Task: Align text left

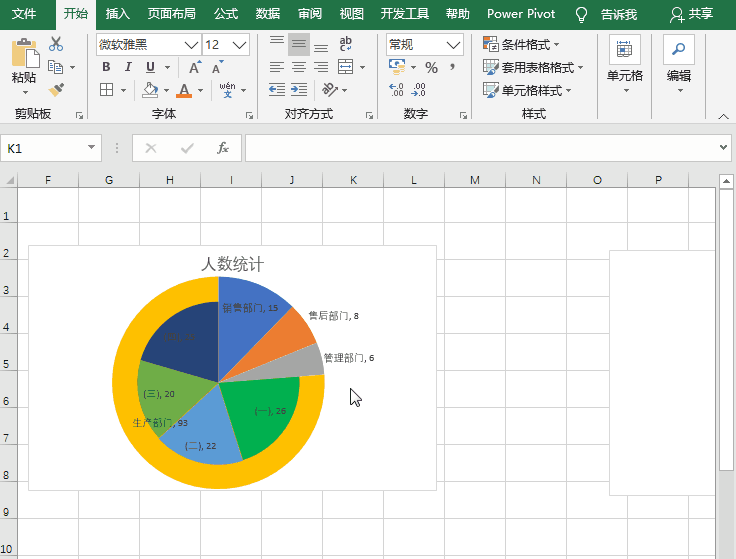Action: (276, 67)
